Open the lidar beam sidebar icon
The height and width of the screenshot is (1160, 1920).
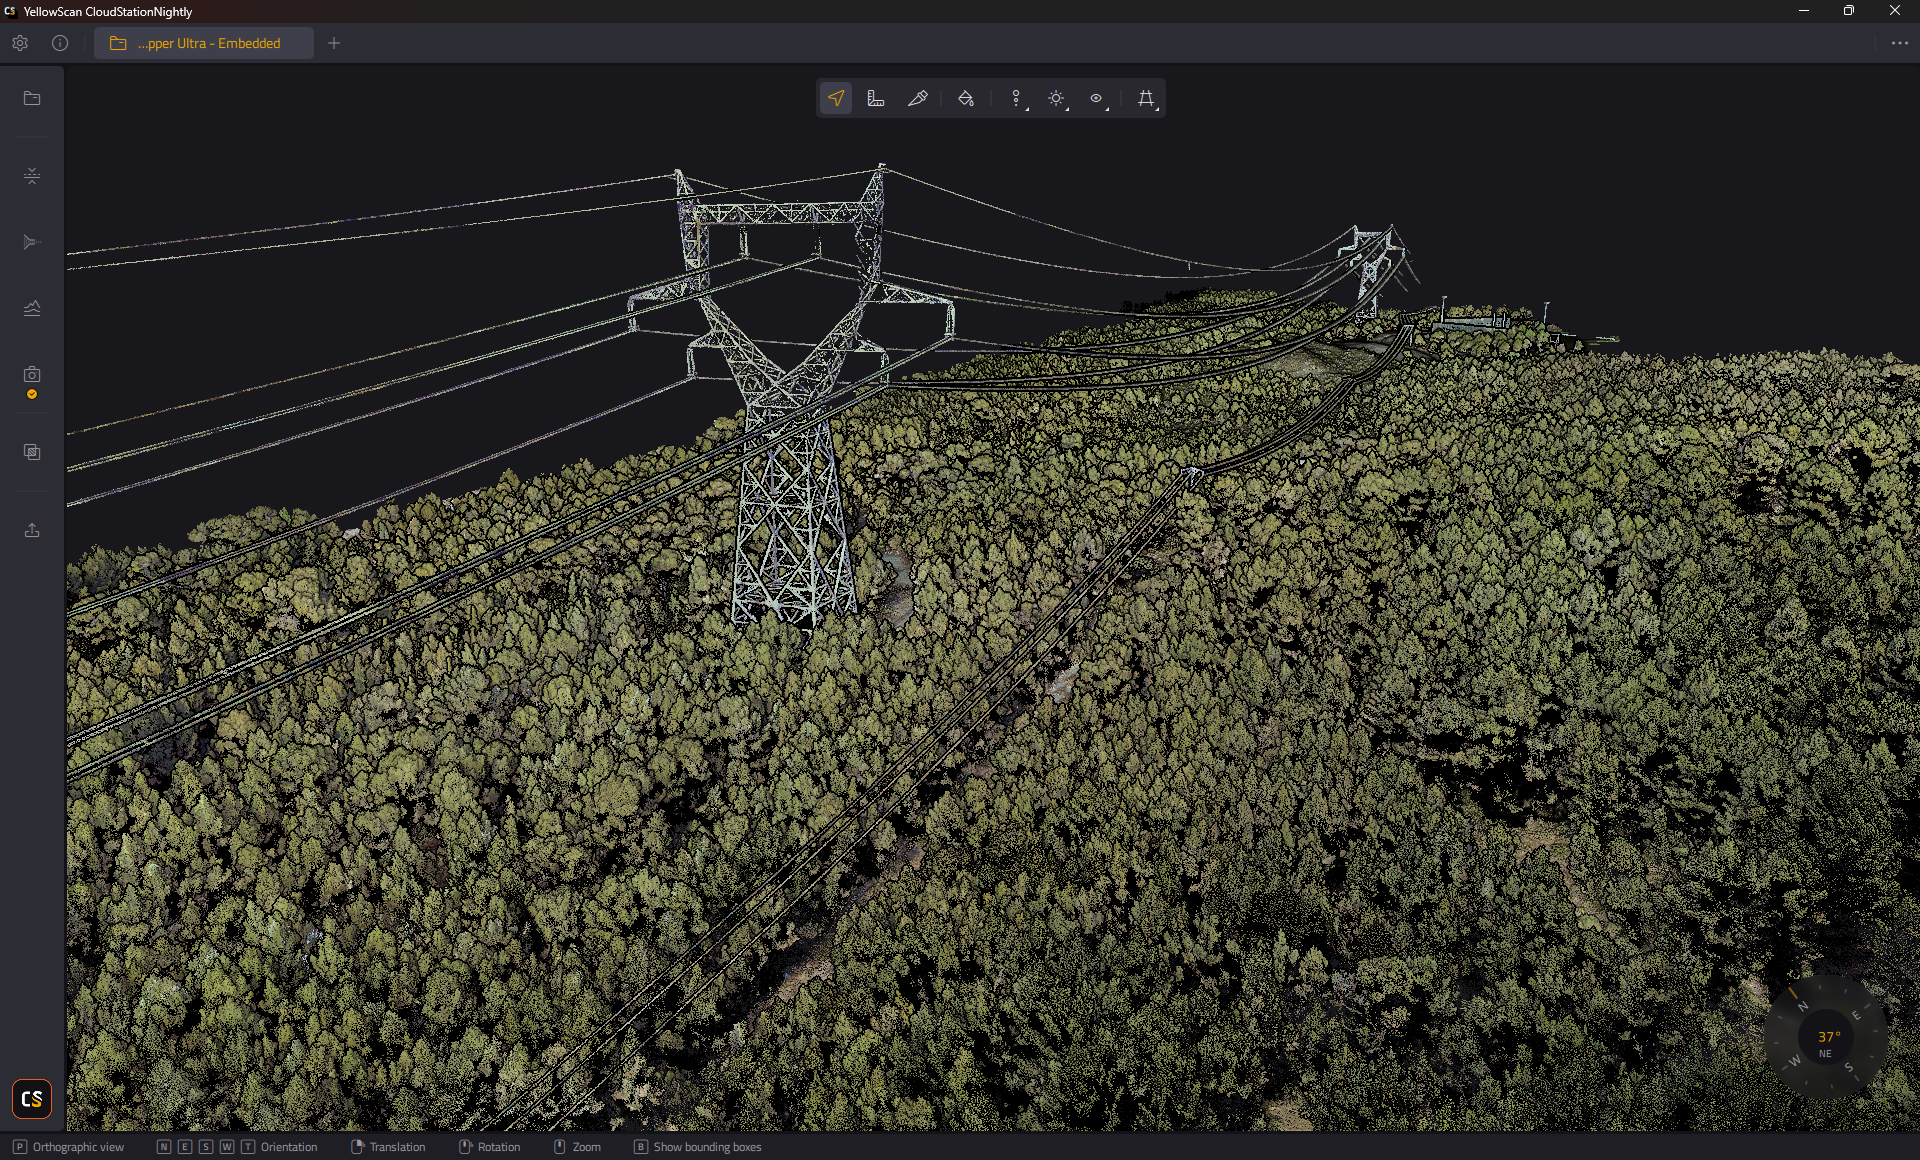pos(32,242)
